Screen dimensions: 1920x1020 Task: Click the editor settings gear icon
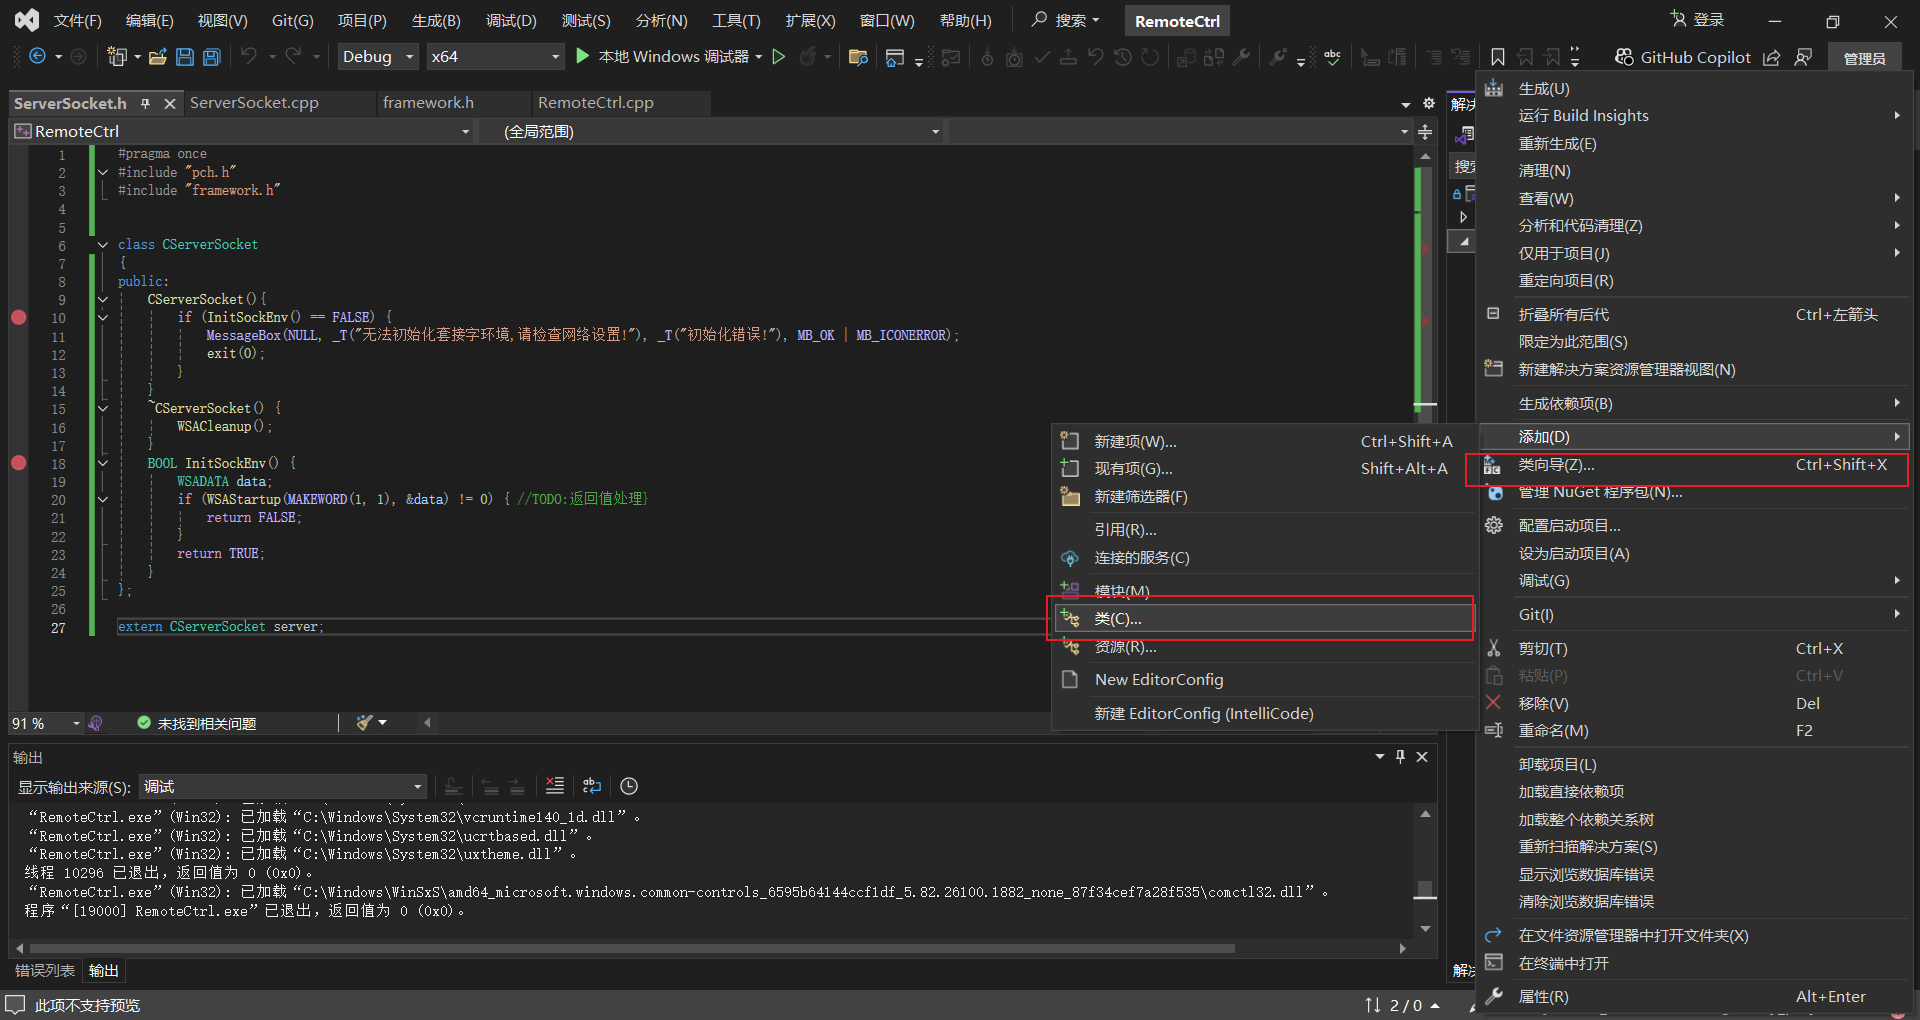(1429, 103)
